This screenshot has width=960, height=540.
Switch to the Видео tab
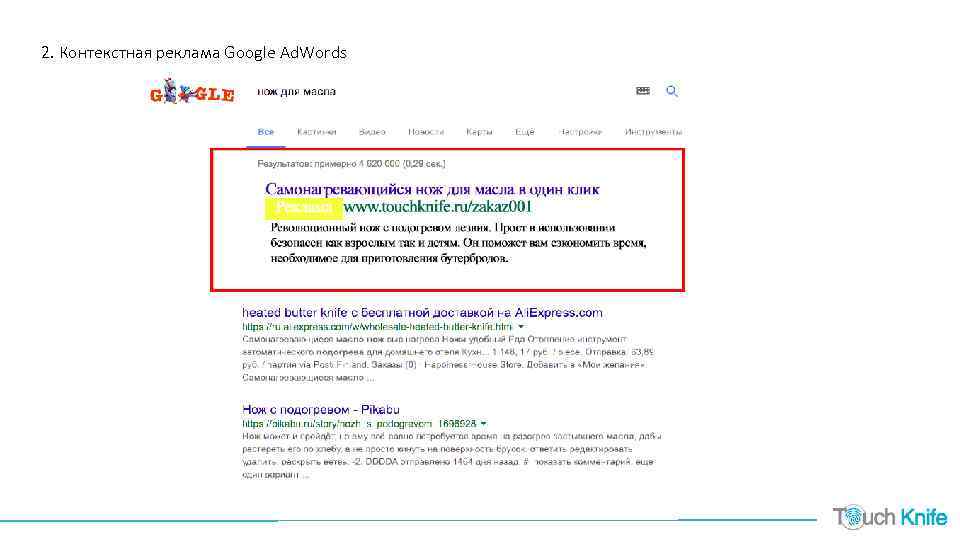pos(372,132)
